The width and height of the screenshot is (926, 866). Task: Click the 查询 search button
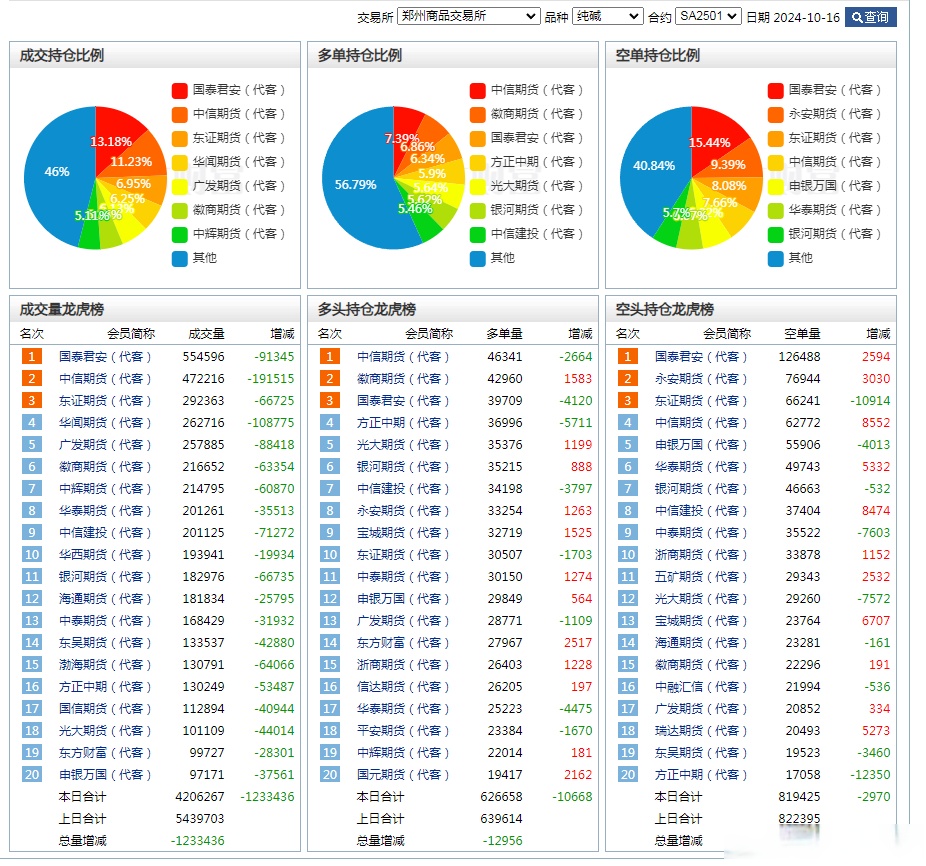pyautogui.click(x=870, y=17)
